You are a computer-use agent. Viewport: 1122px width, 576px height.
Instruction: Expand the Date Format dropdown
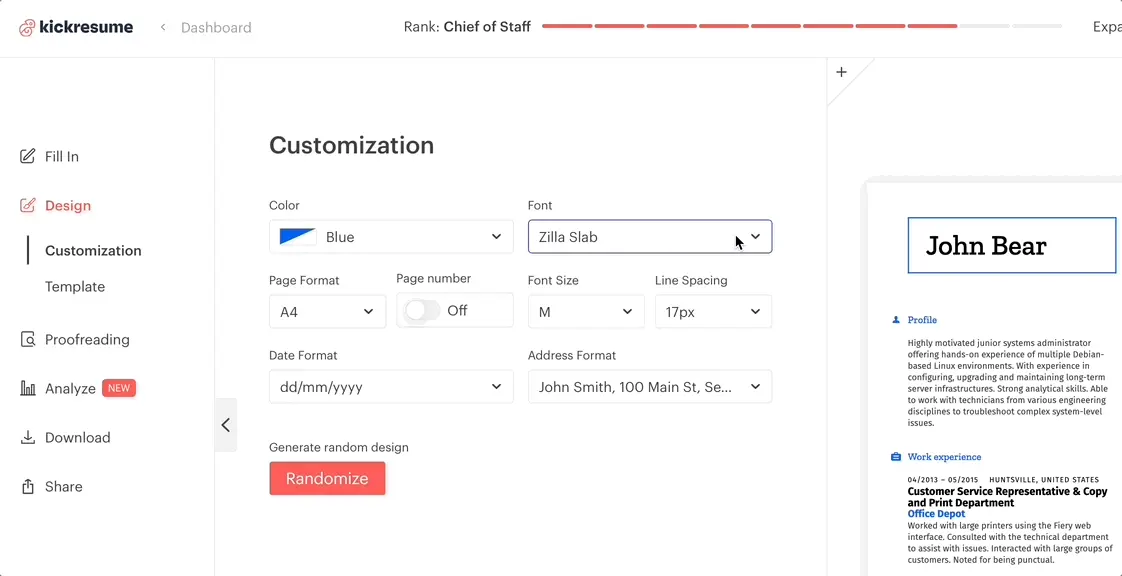[391, 387]
